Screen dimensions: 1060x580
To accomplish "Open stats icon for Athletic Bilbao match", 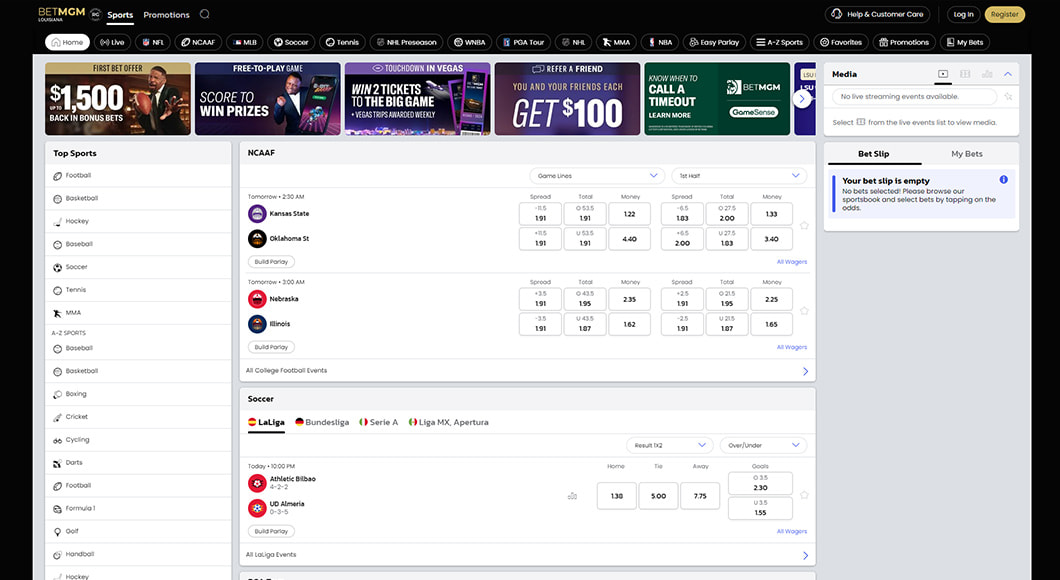I will tap(573, 496).
